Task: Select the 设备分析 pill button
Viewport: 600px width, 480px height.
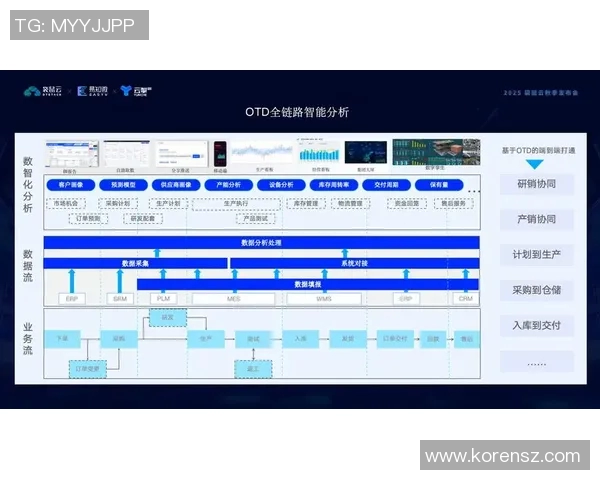Action: 281,185
